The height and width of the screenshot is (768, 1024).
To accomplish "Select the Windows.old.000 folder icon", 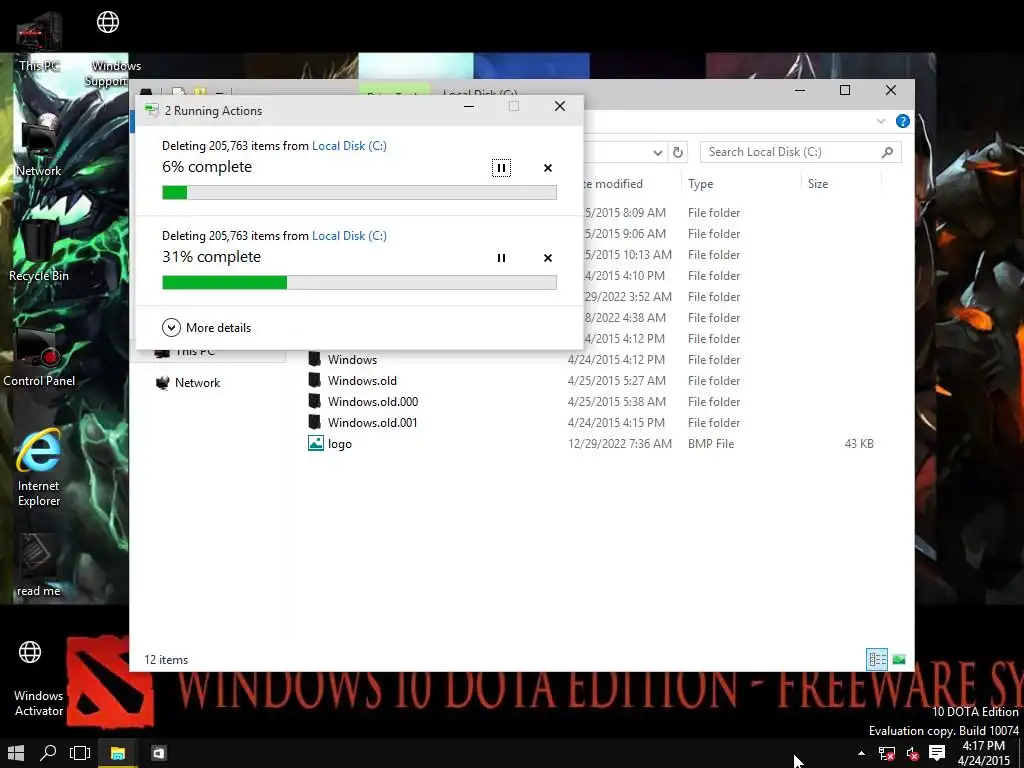I will pos(315,401).
